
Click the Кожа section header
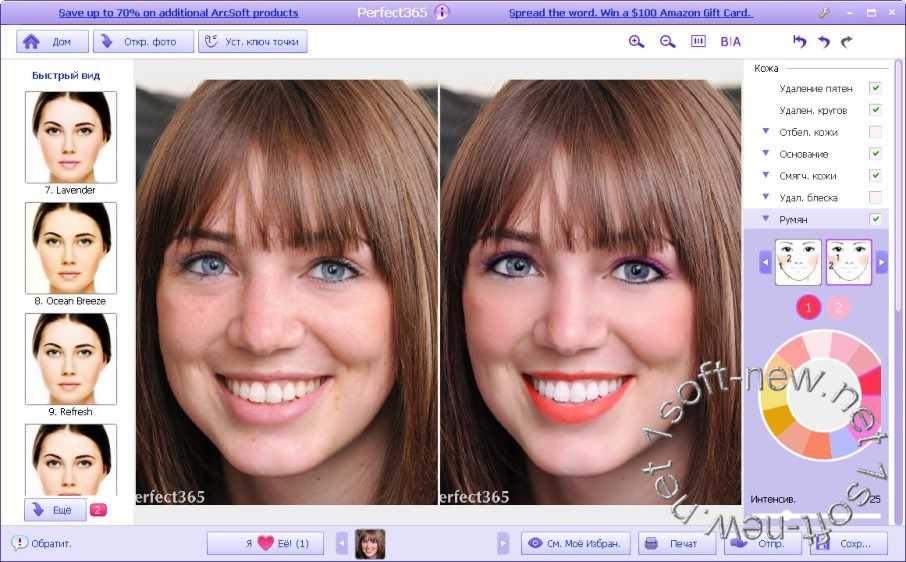click(x=766, y=68)
